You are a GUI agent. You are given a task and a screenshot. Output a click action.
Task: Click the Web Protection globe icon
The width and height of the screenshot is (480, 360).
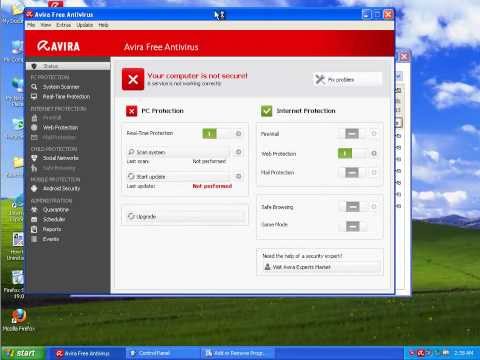pyautogui.click(x=34, y=127)
